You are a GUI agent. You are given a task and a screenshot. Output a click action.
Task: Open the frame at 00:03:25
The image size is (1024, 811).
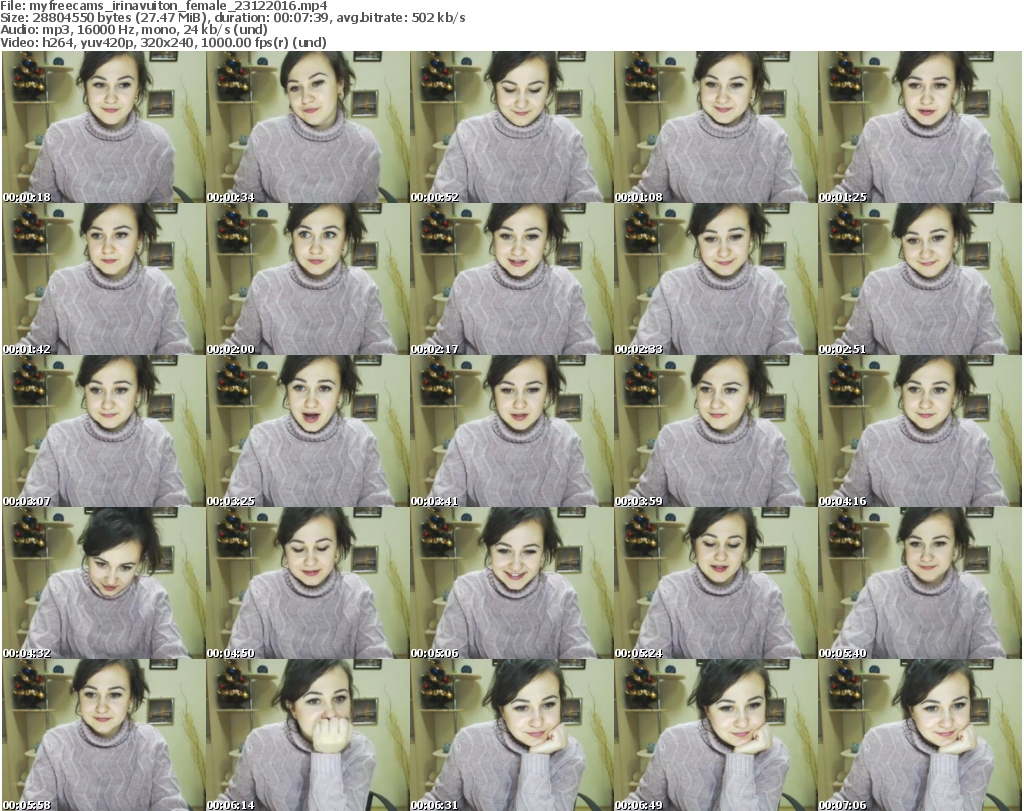tap(307, 431)
